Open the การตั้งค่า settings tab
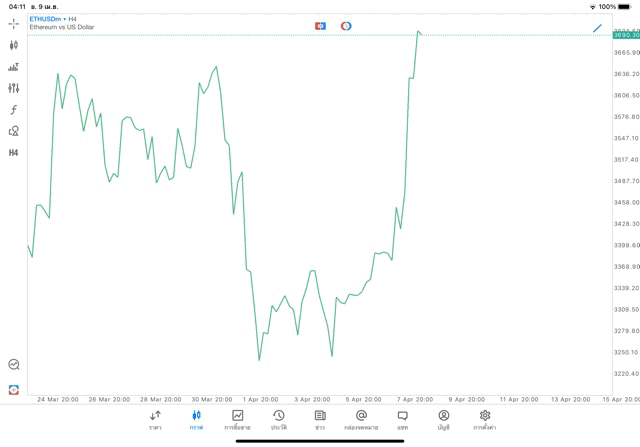 [x=485, y=420]
